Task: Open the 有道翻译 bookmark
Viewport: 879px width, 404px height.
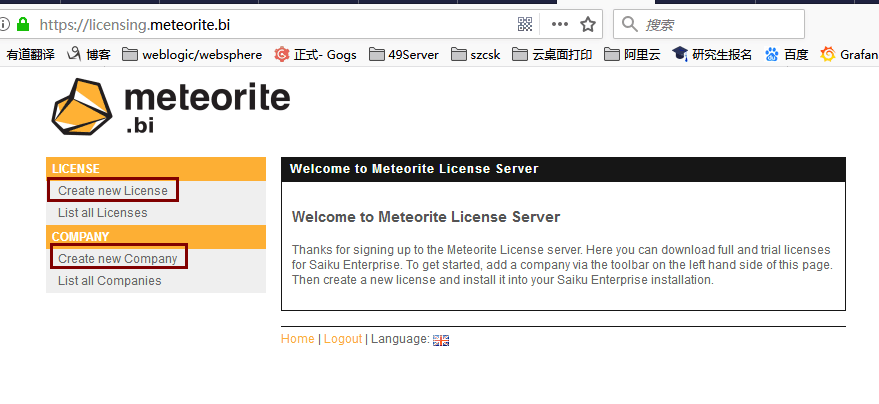Action: [x=31, y=54]
